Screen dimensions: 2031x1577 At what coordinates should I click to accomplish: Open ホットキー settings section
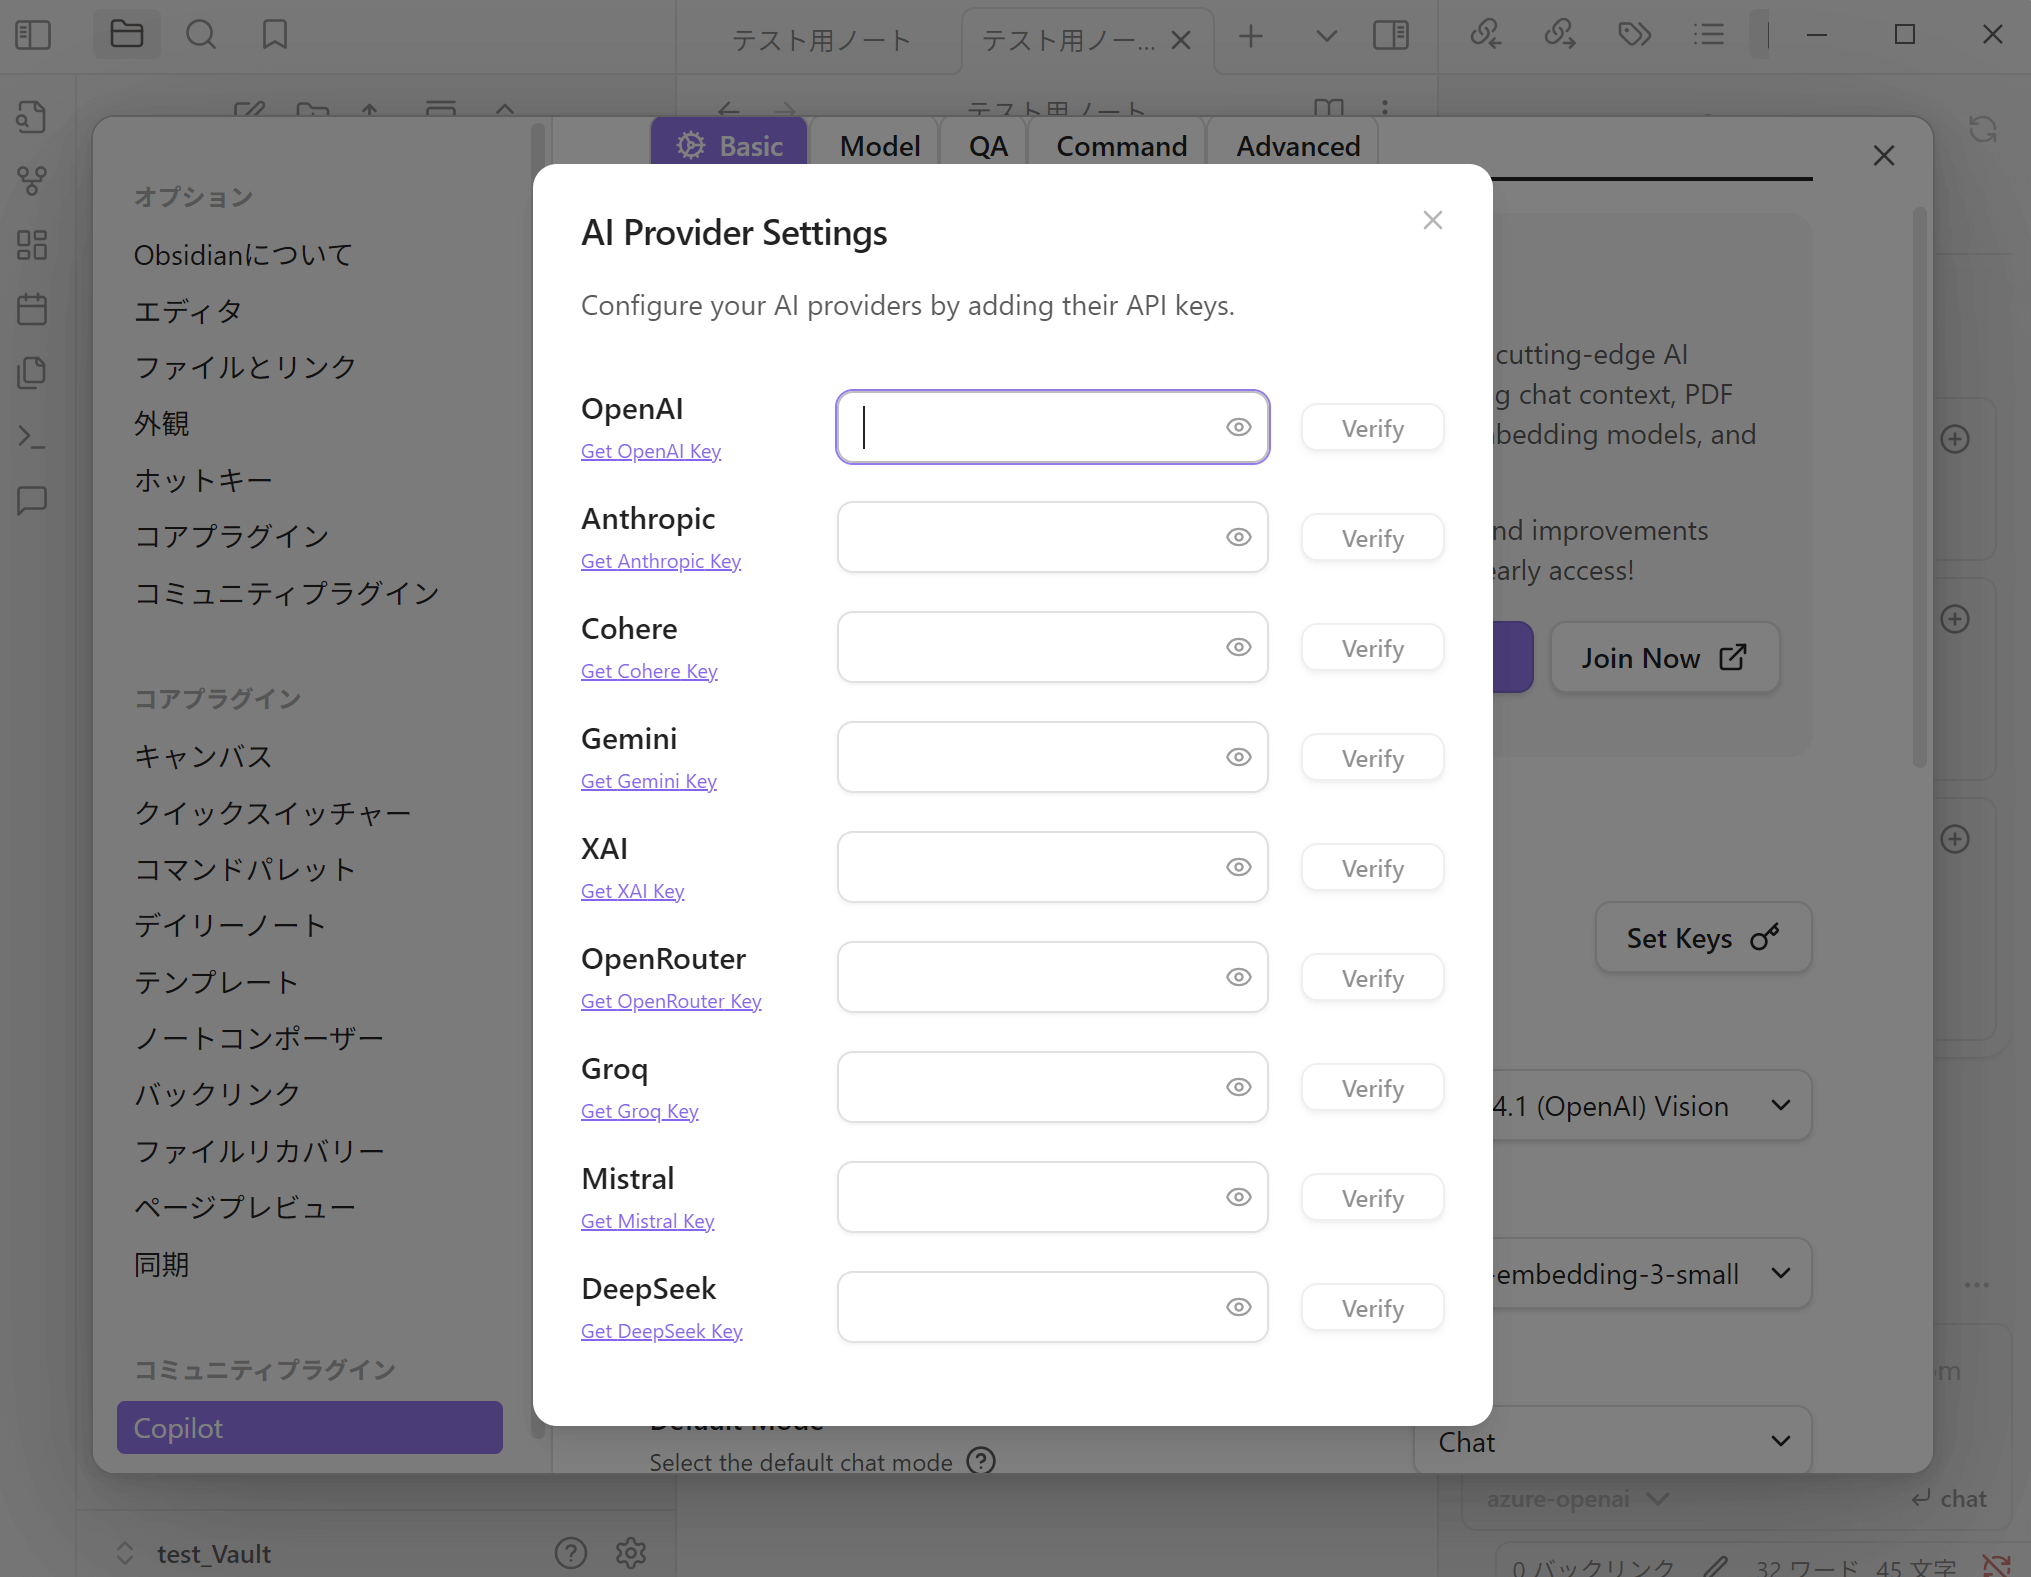pyautogui.click(x=202, y=480)
